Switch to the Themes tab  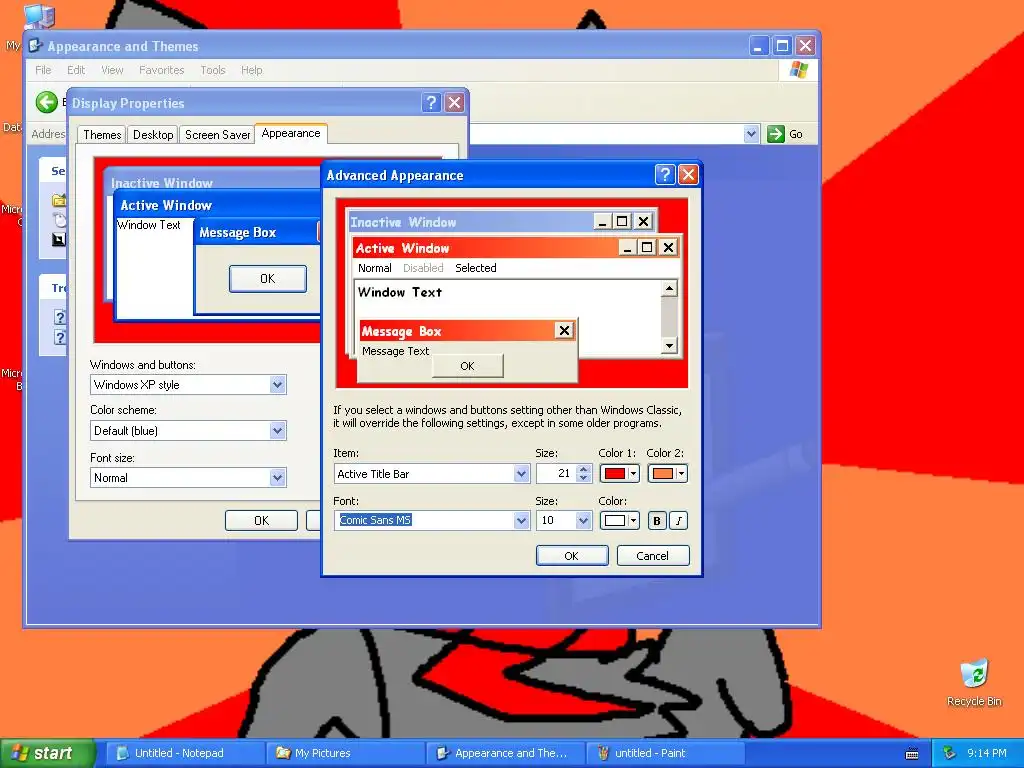coord(102,135)
